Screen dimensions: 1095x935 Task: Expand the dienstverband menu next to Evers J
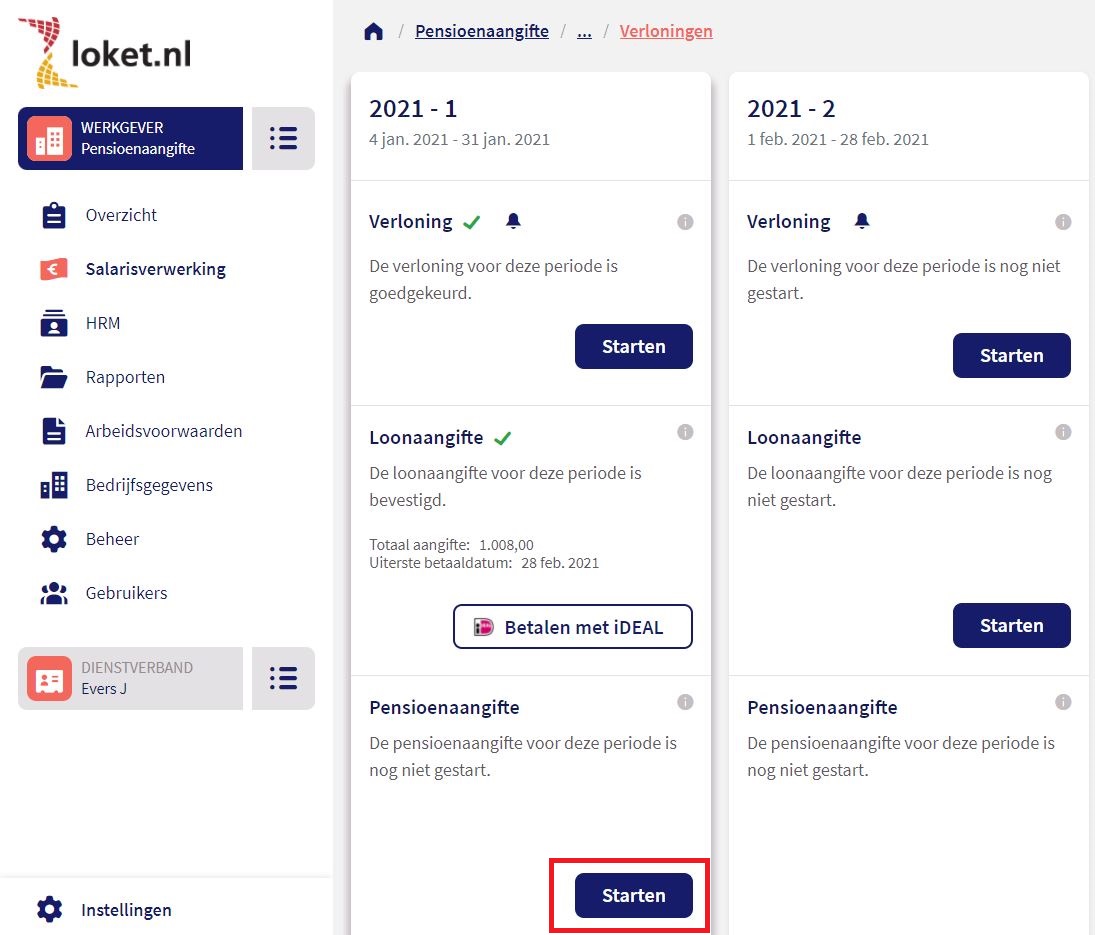click(x=283, y=678)
